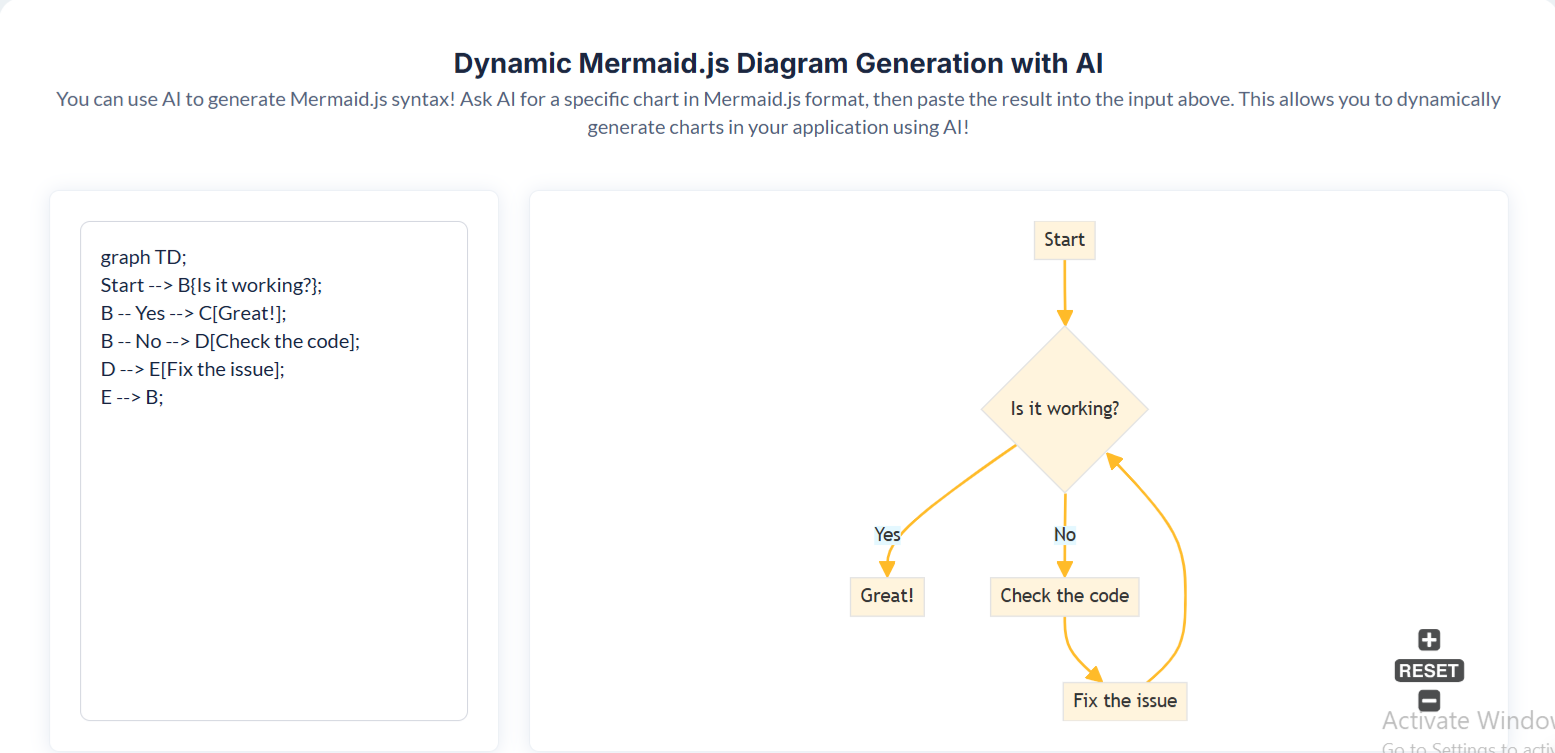Viewport: 1555px width, 753px height.
Task: Zoom out with the minus icon
Action: [x=1429, y=701]
